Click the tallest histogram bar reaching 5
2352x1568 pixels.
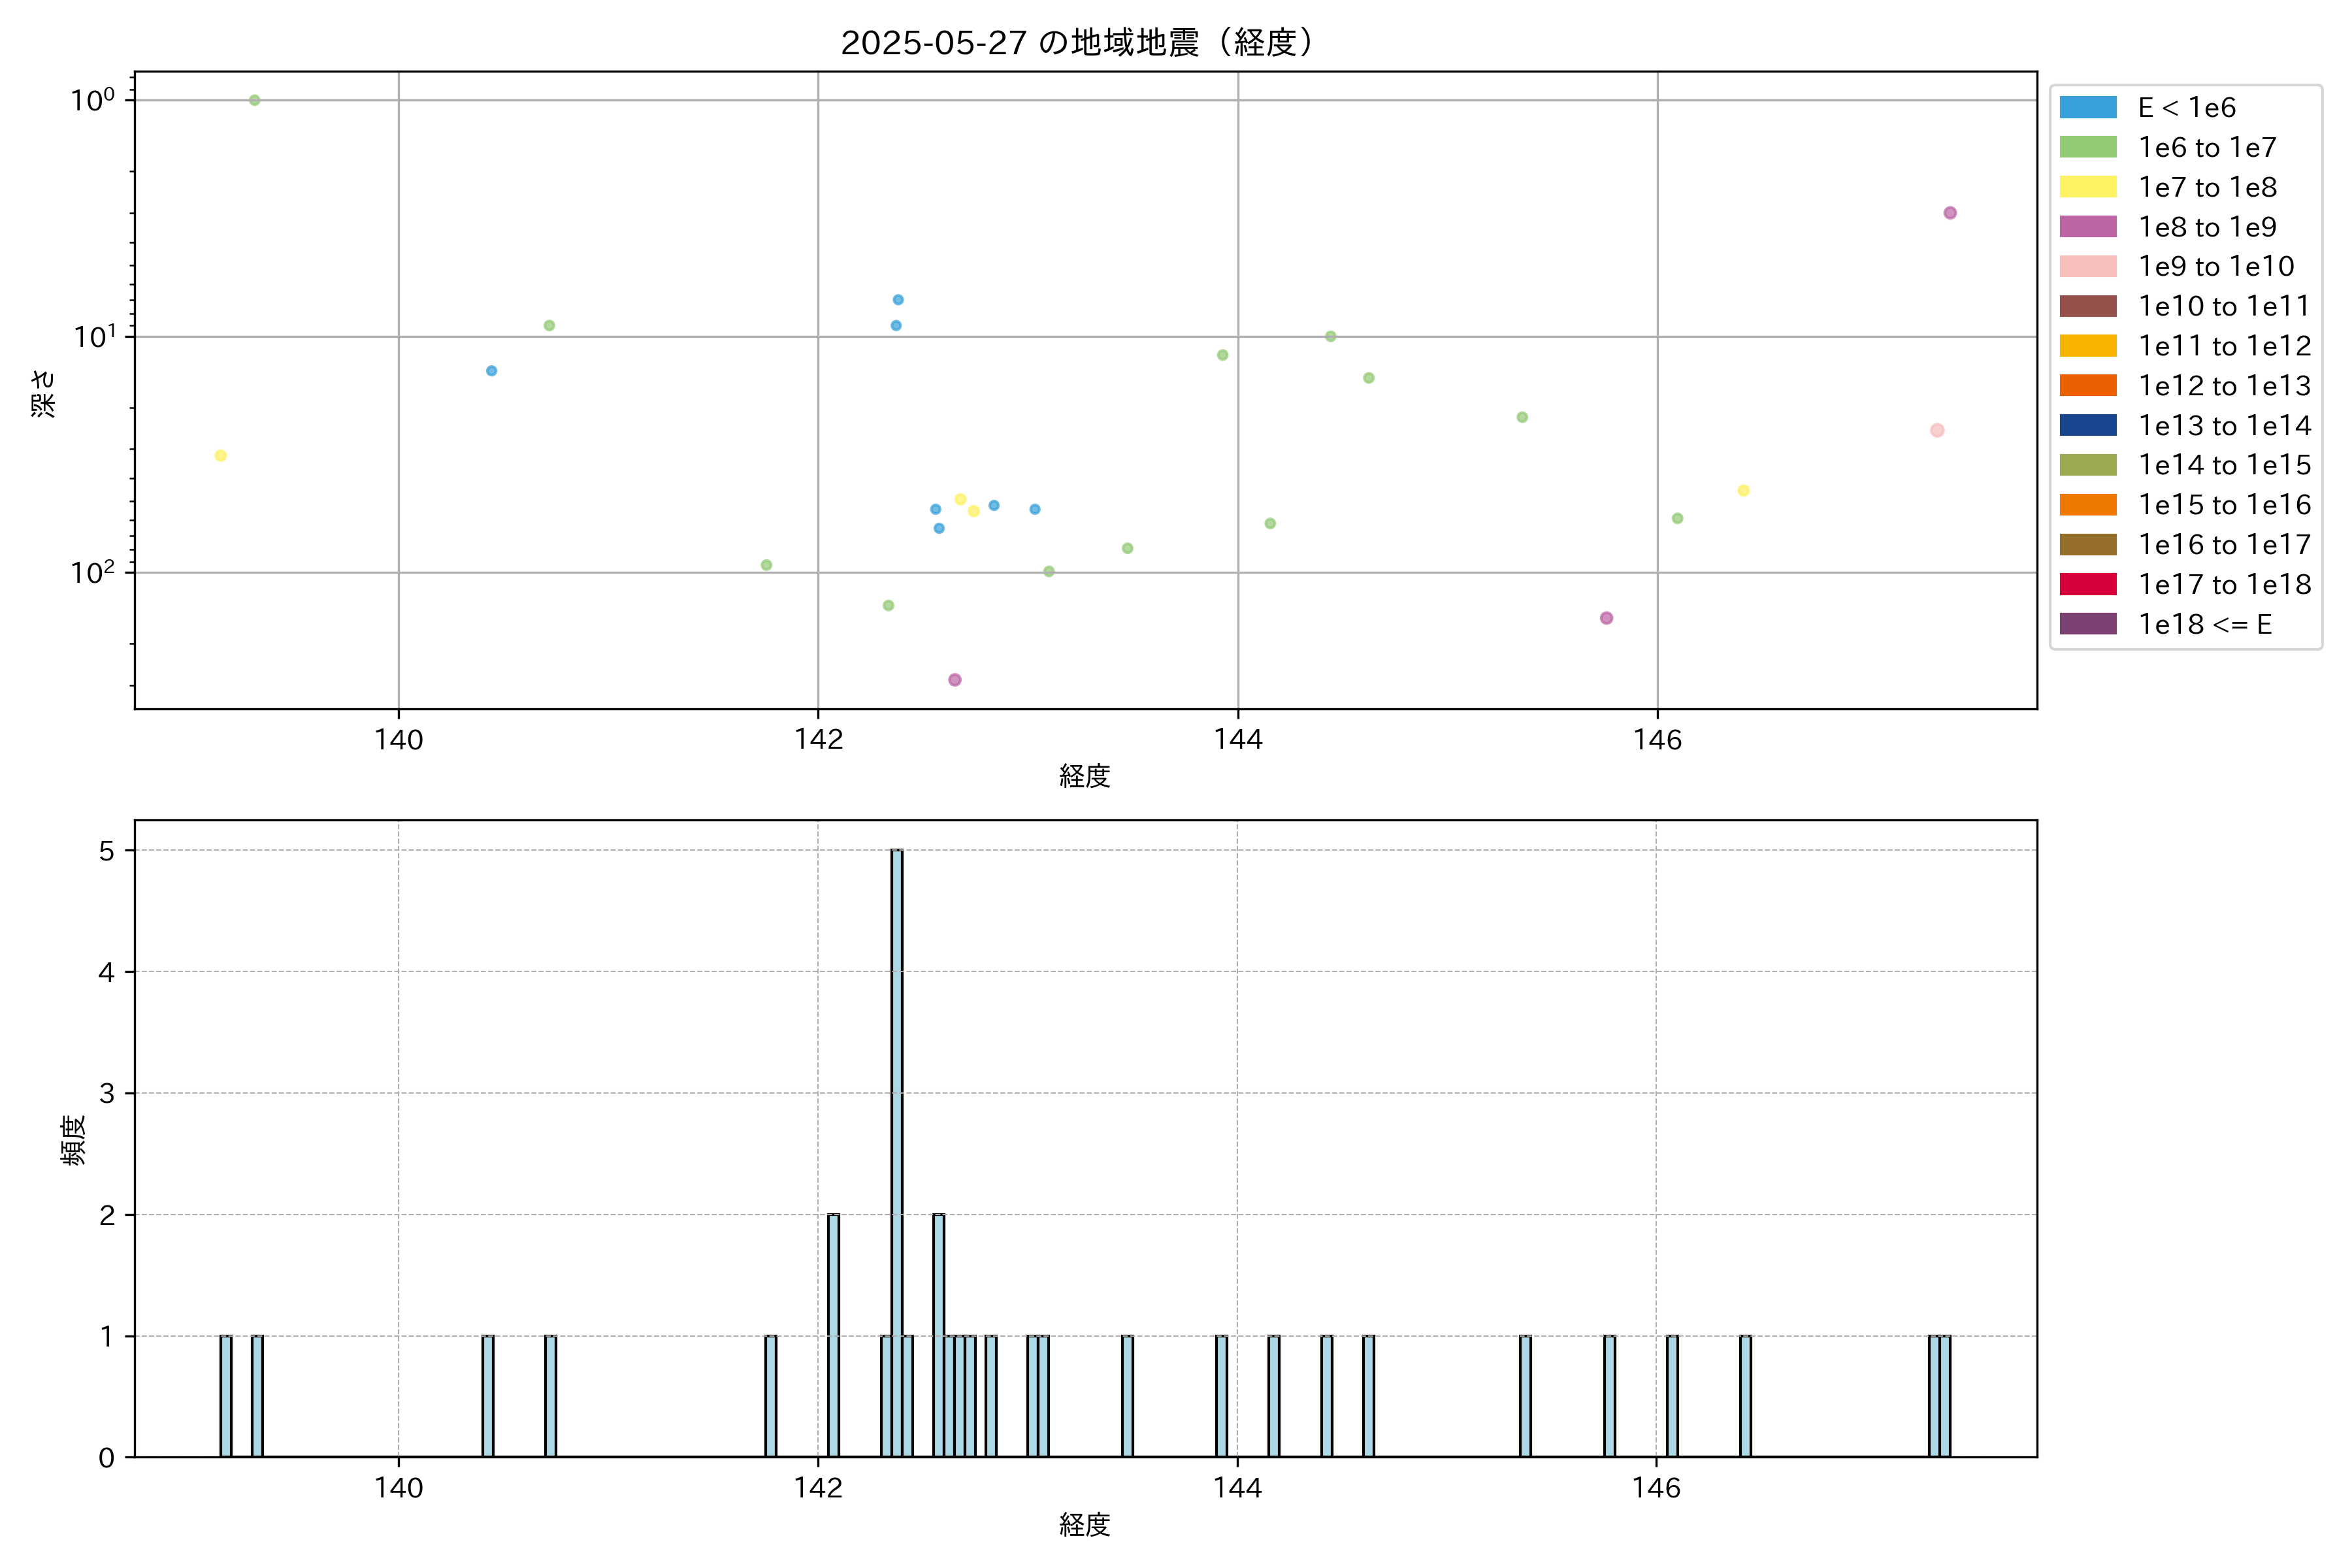[x=897, y=1150]
